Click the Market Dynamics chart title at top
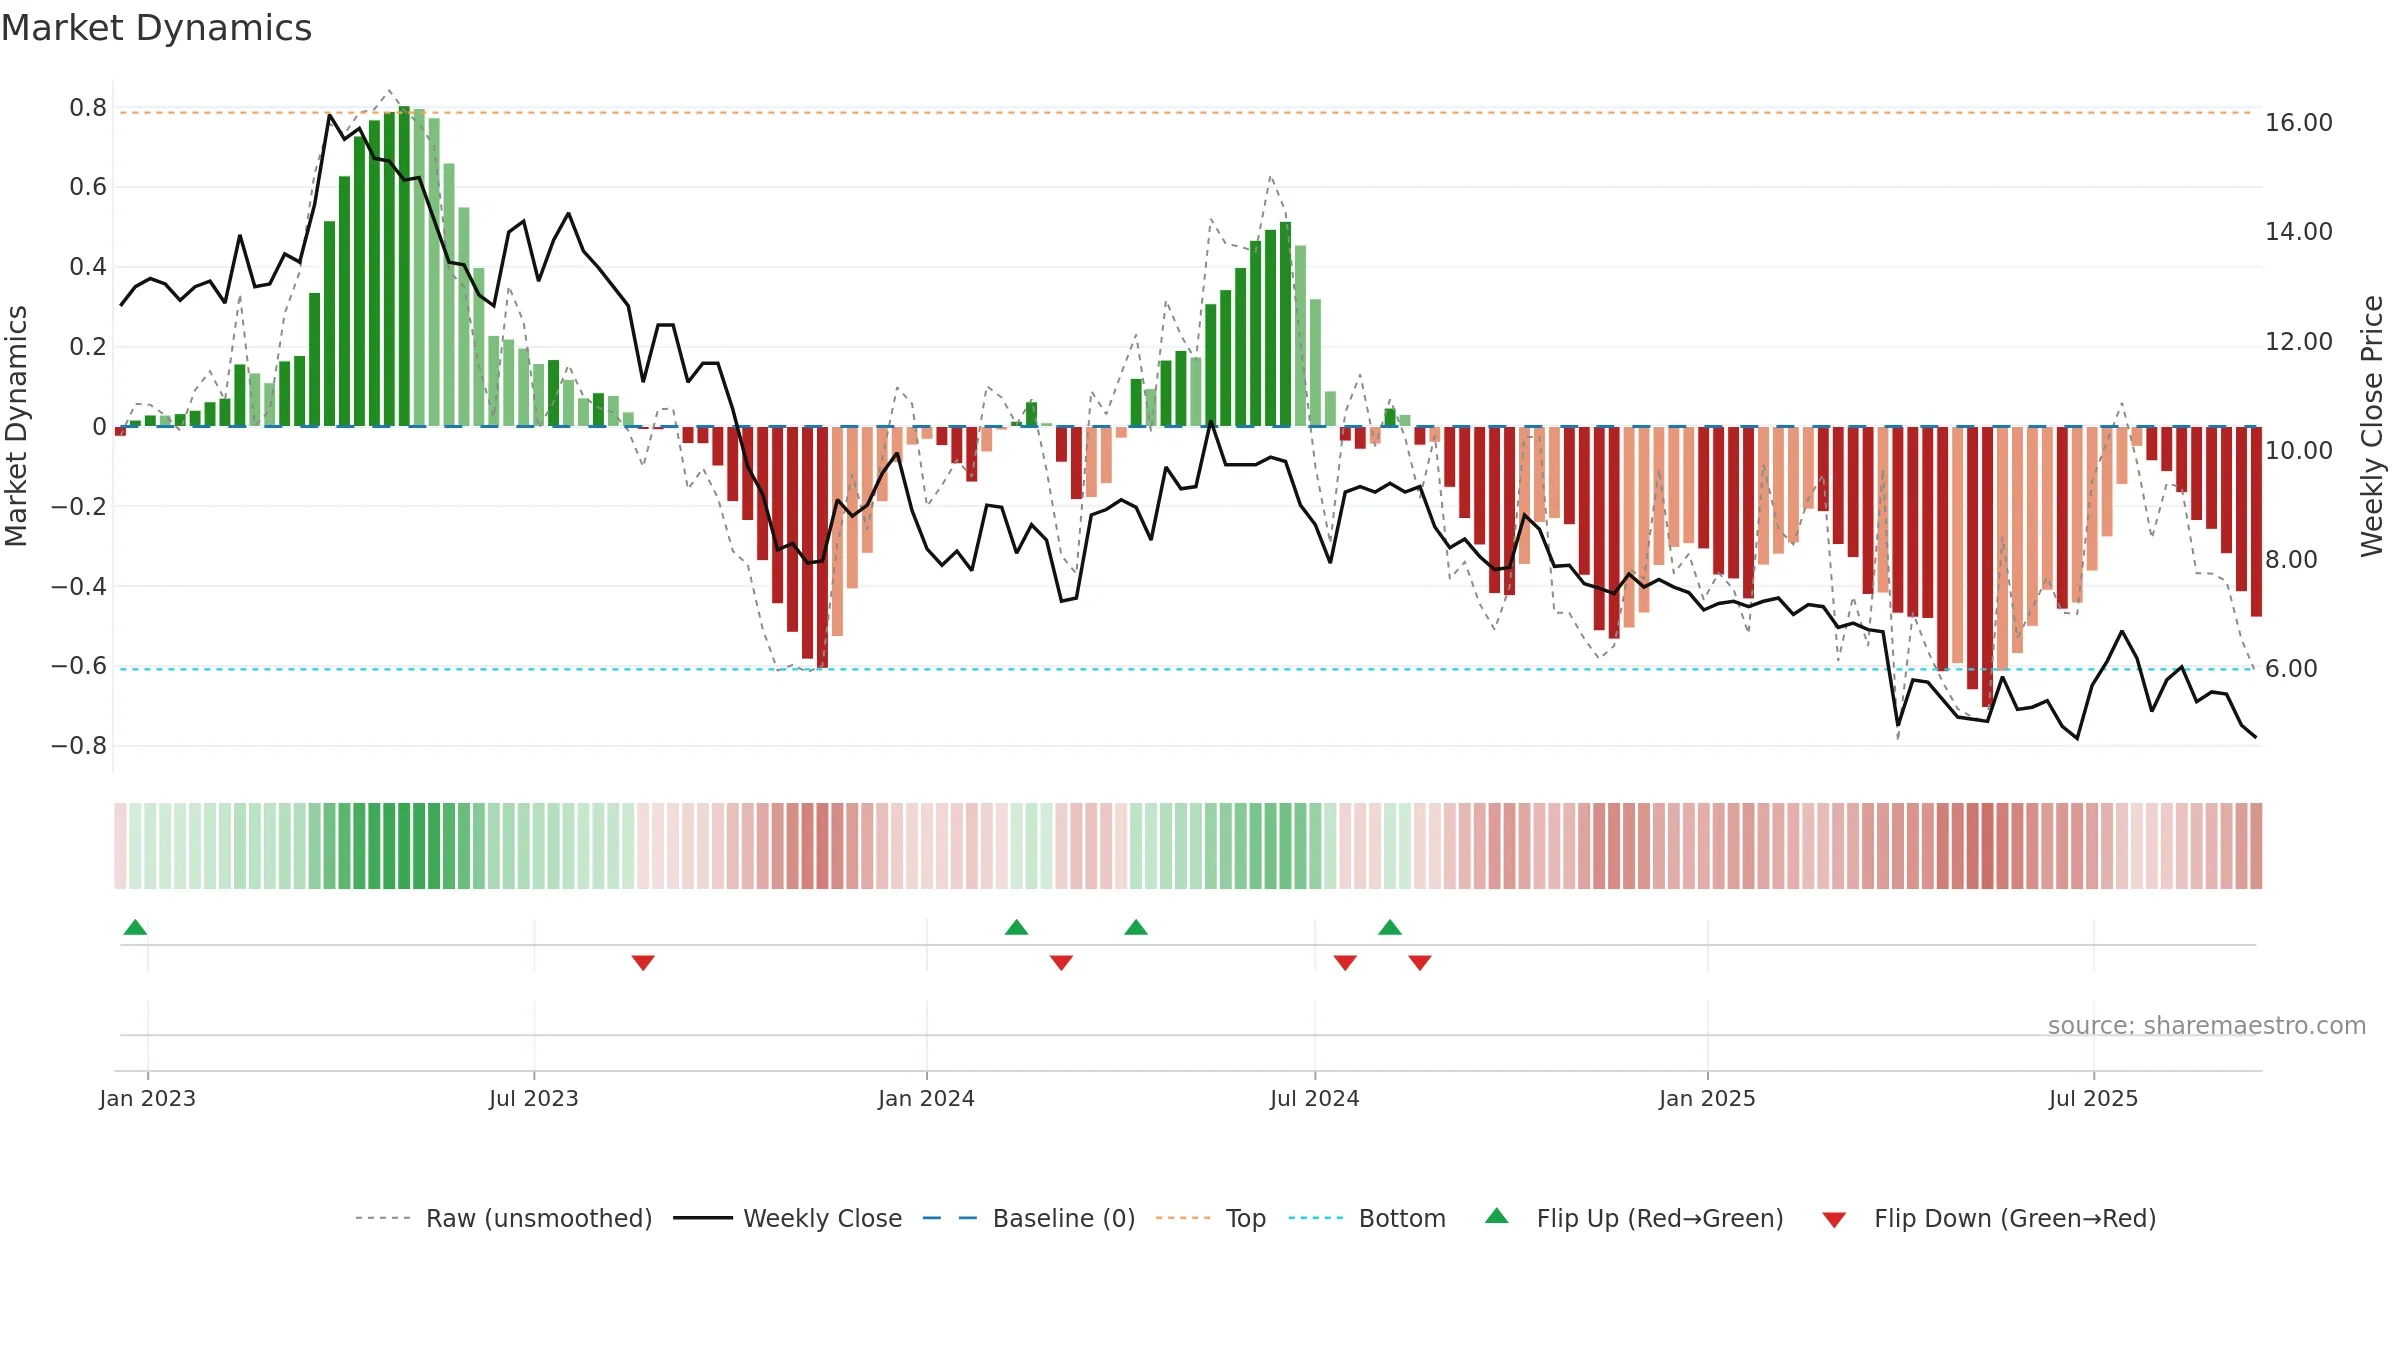The image size is (2400, 1350). click(156, 28)
